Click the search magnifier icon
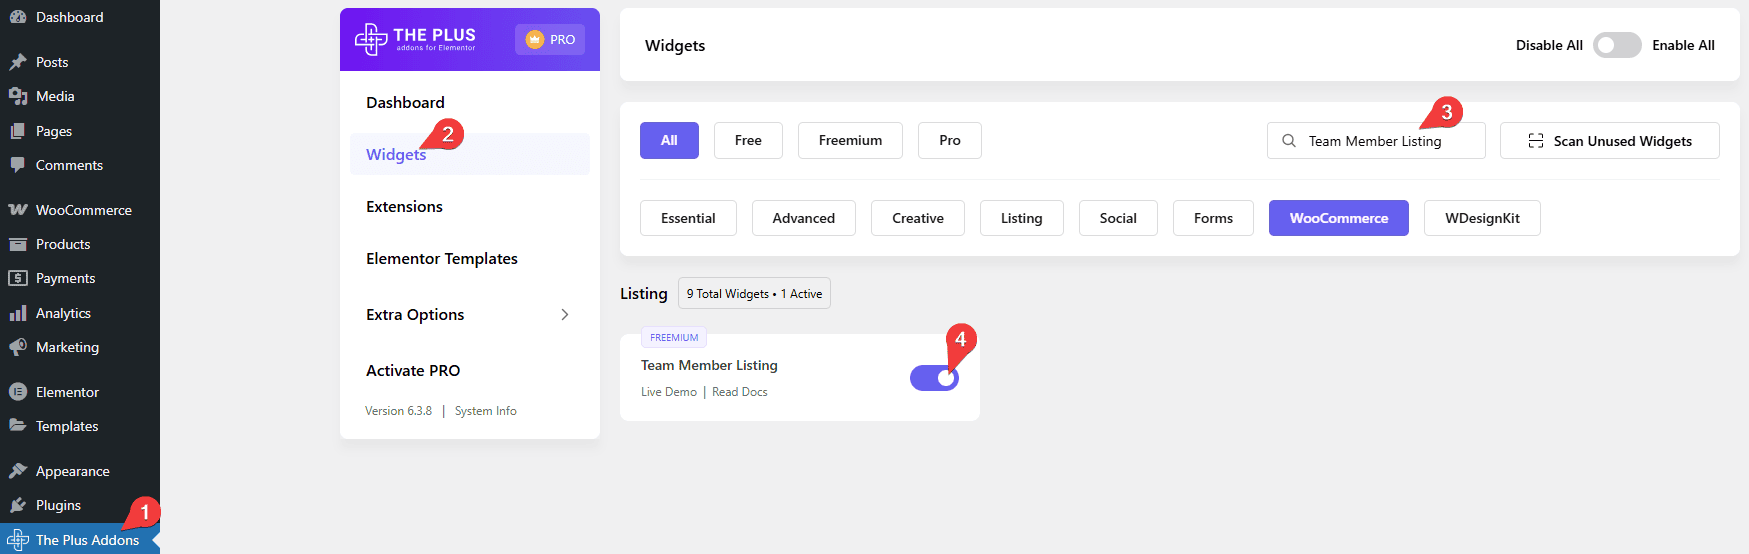 point(1289,141)
